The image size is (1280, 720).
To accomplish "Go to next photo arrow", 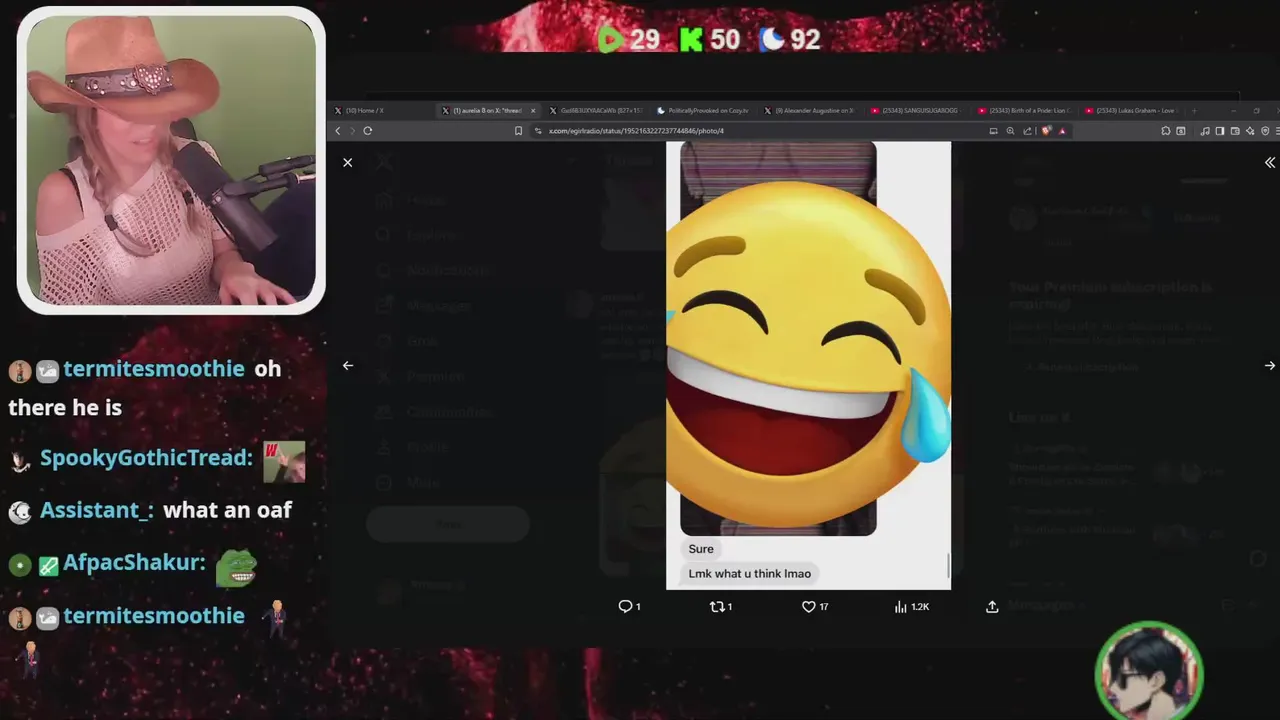I will coord(1270,366).
